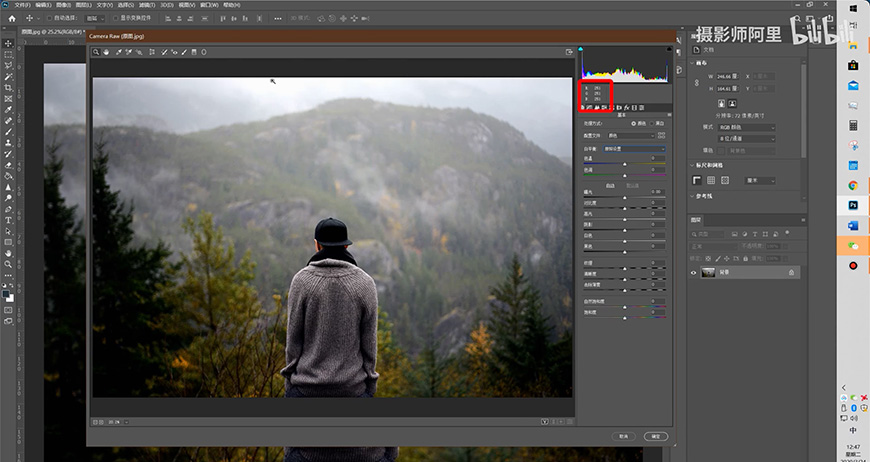Viewport: 870px width, 462px height.
Task: Toggle shadow clipping warning on histogram
Action: (581, 49)
